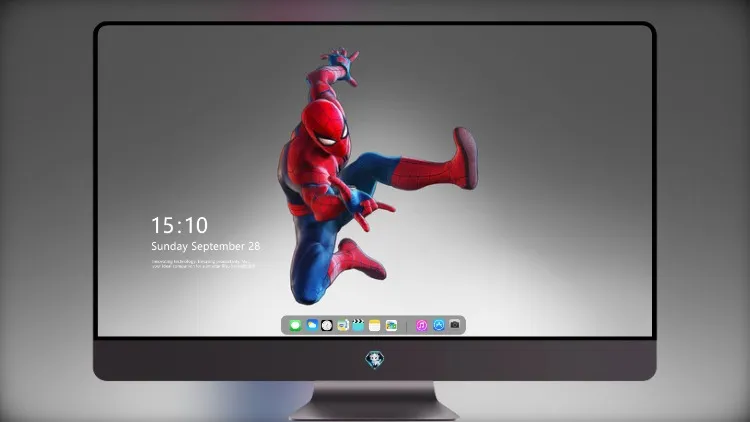Launch the Camera app from the dock

coord(455,325)
